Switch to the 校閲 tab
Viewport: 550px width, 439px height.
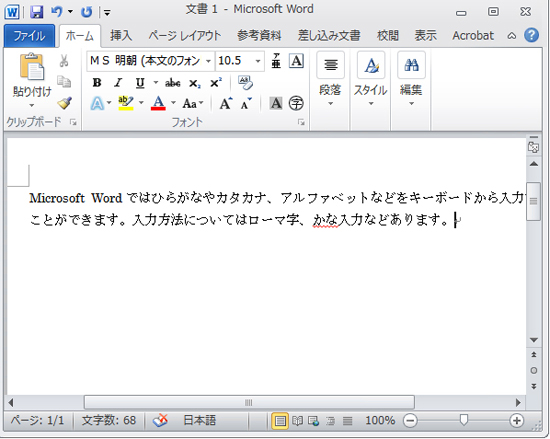tap(388, 36)
